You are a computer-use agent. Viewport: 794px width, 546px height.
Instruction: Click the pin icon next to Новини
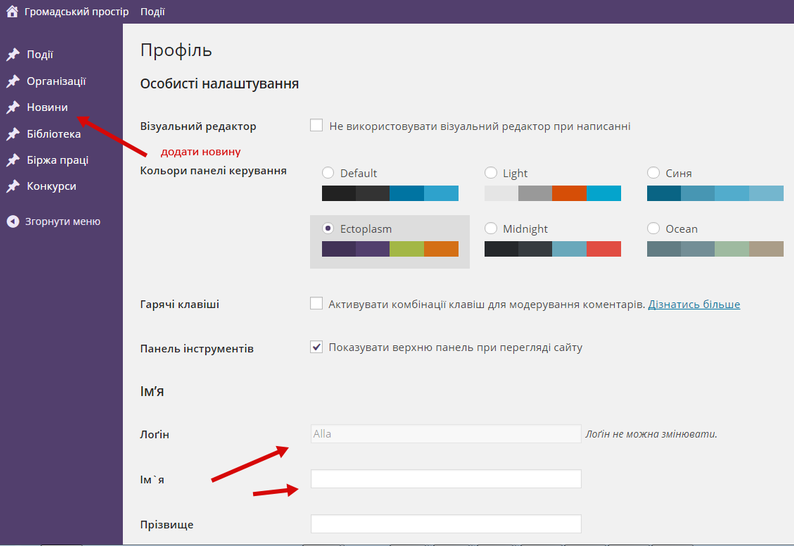tap(13, 107)
